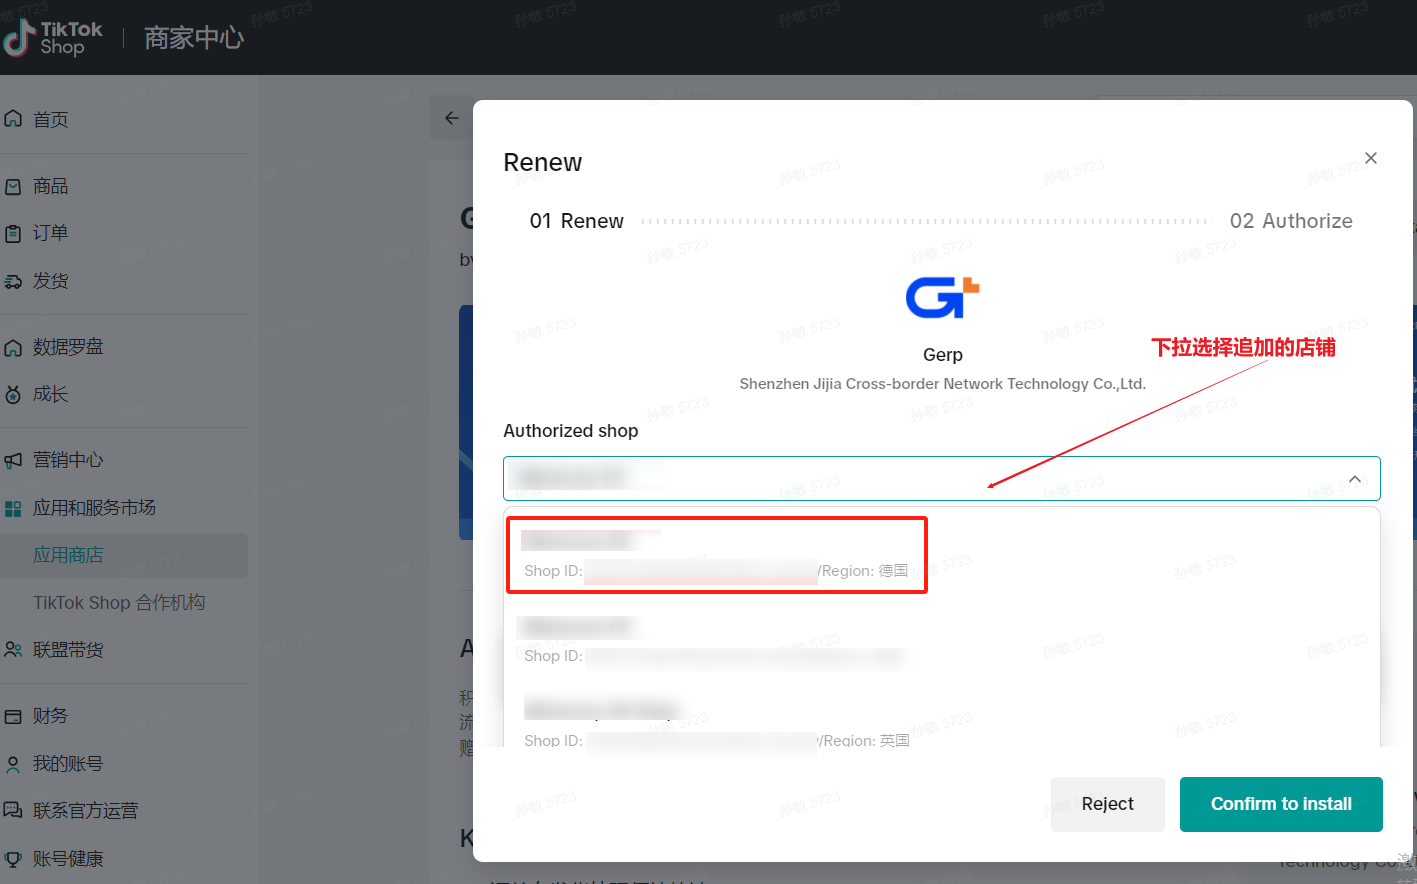Click the TikTok Shop logo

point(52,38)
